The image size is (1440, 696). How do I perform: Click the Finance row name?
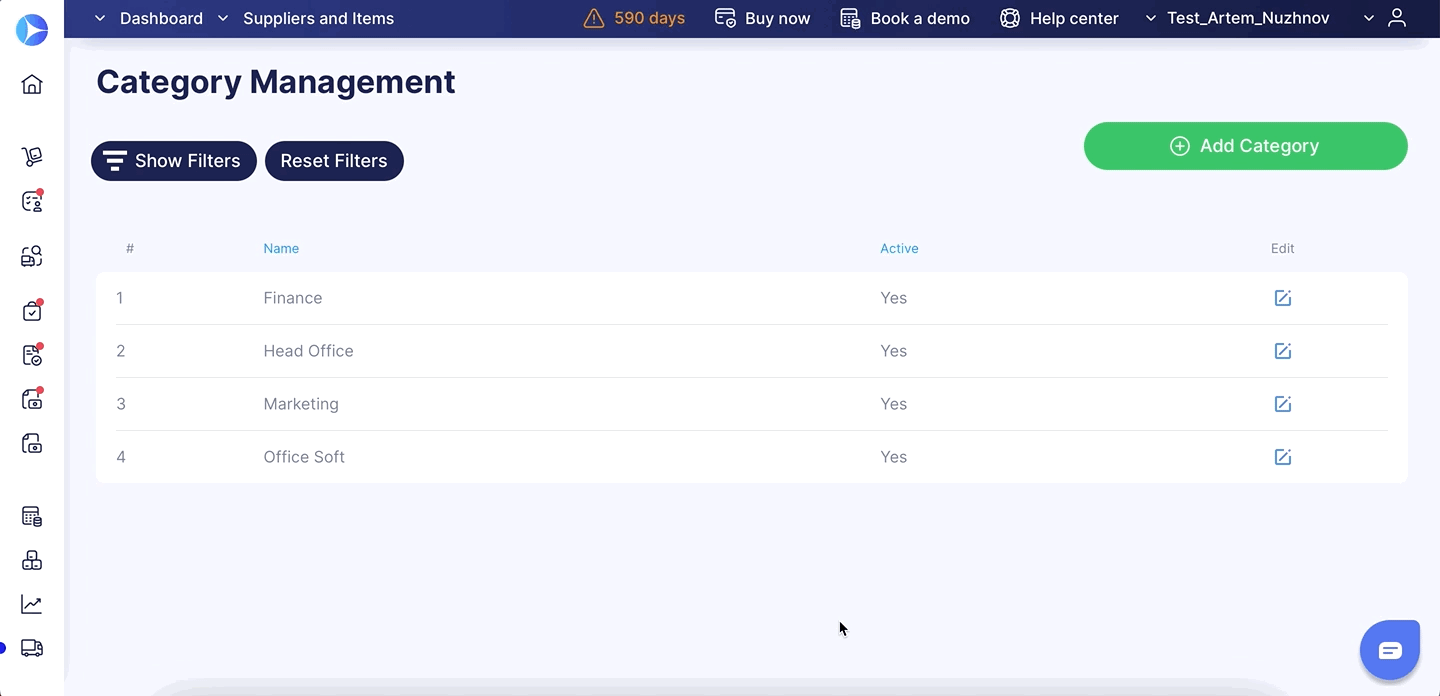293,298
